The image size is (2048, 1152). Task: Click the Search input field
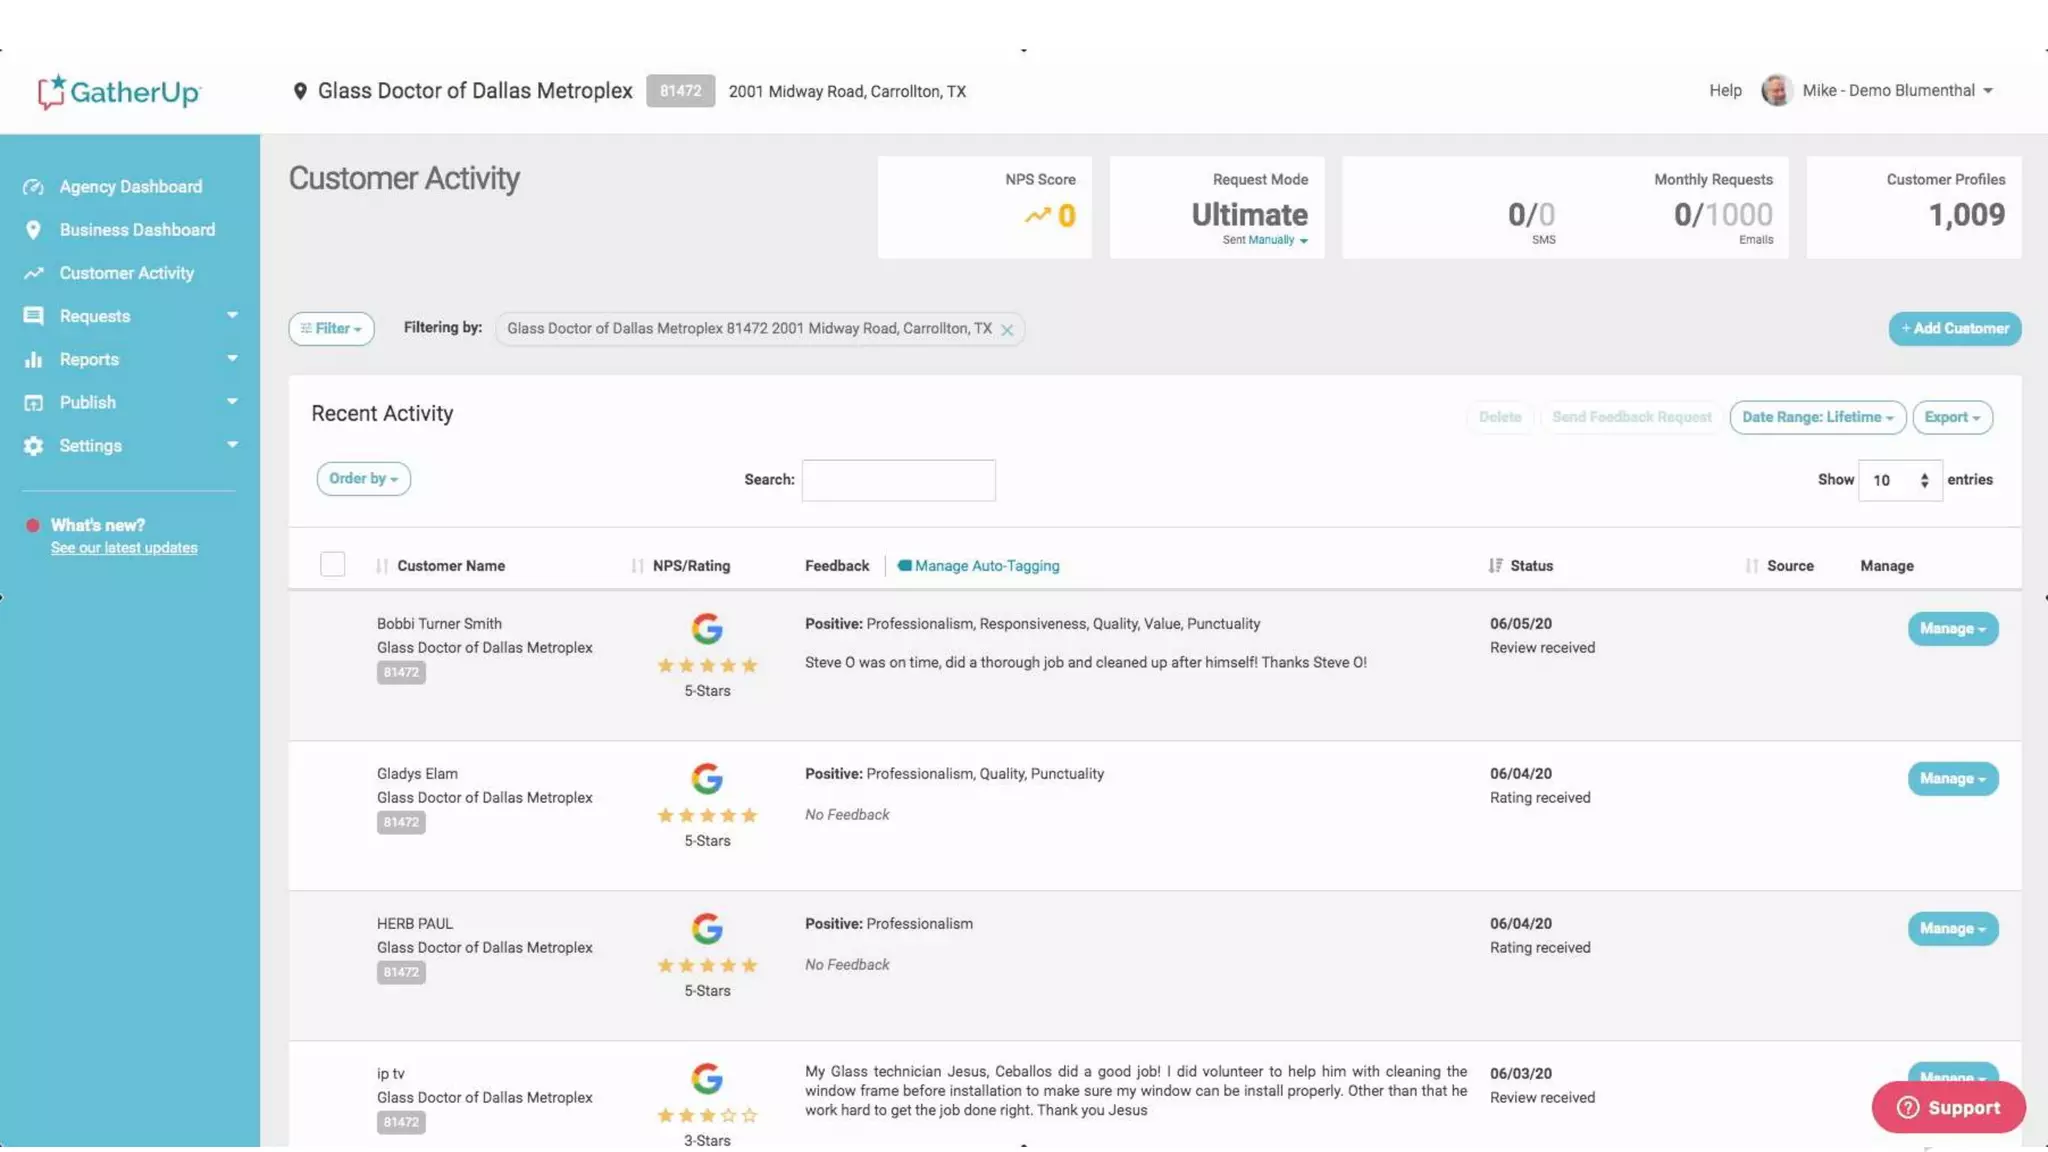tap(898, 480)
